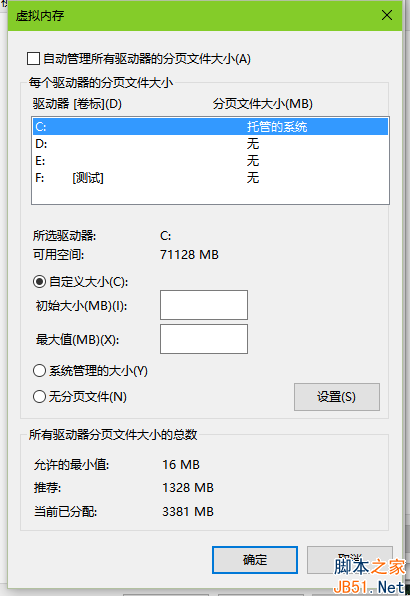410x596 pixels.
Task: Click the 设置(S) button
Action: click(337, 397)
